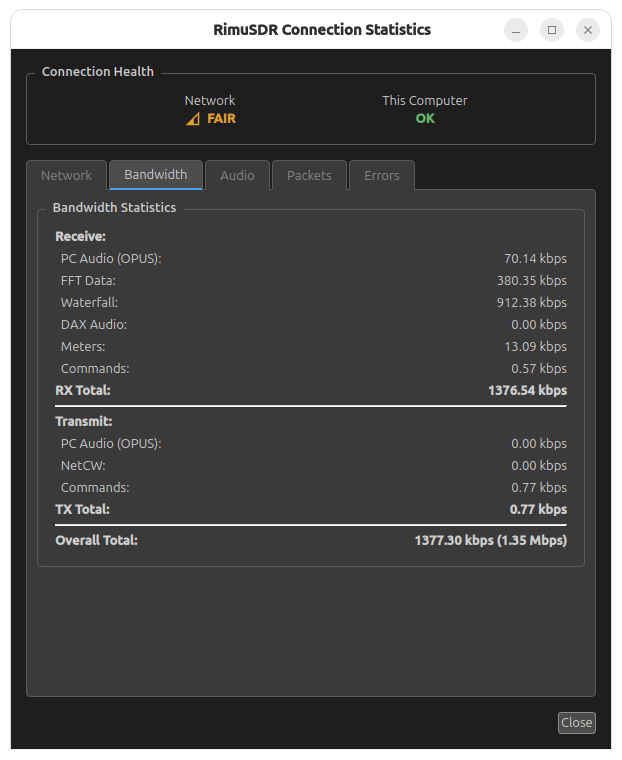The image size is (622, 760).
Task: Open the Audio tab
Action: coord(237,175)
